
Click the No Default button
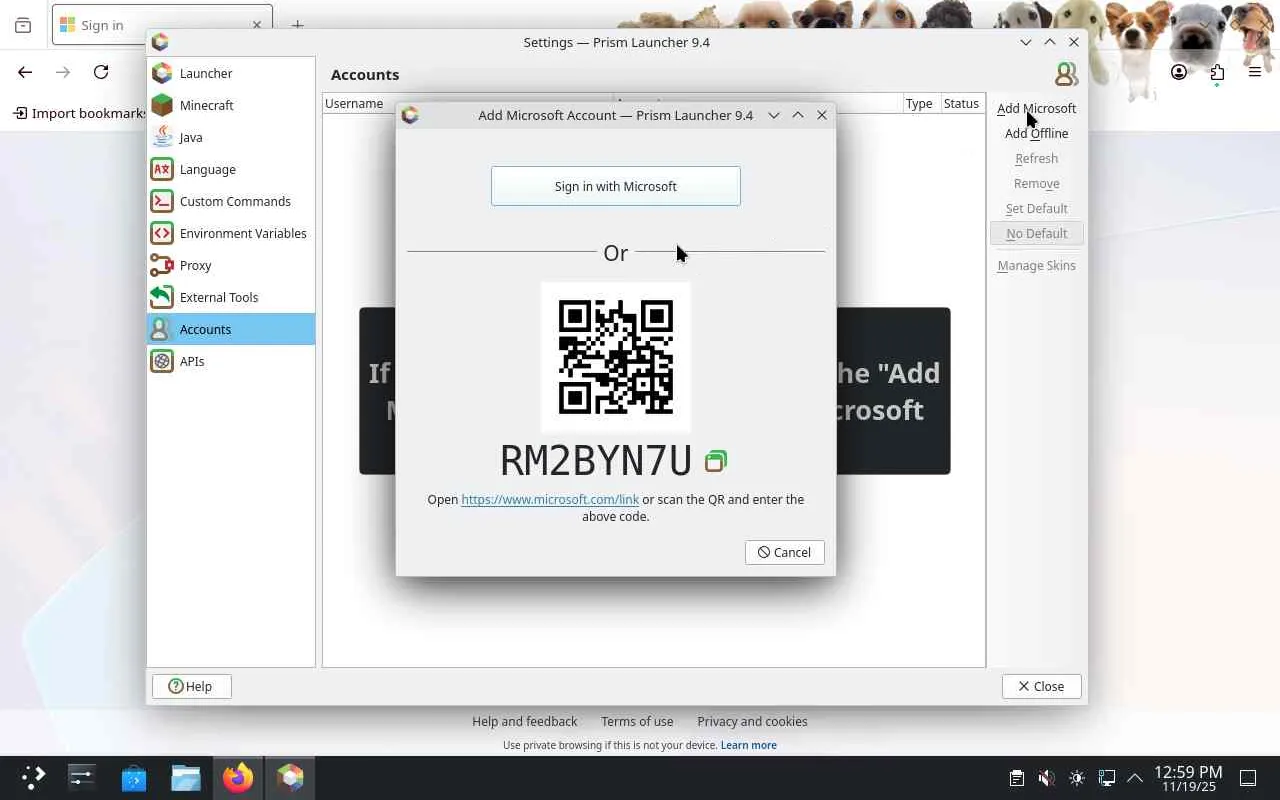point(1036,233)
